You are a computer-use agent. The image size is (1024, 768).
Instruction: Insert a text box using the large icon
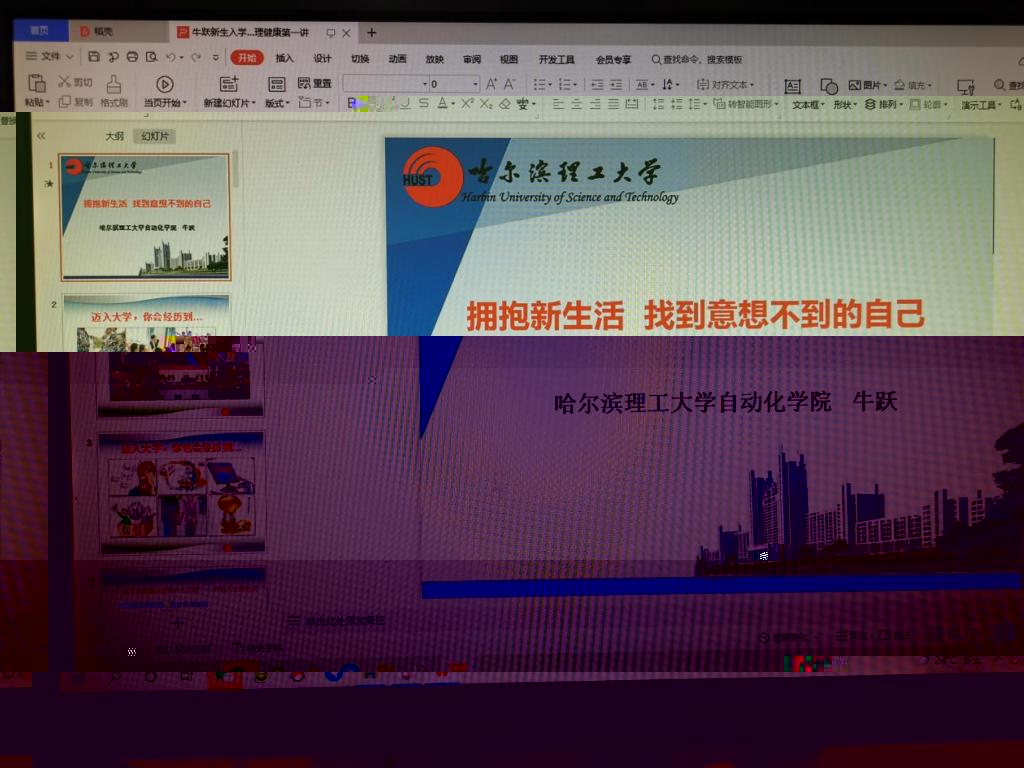coord(792,86)
